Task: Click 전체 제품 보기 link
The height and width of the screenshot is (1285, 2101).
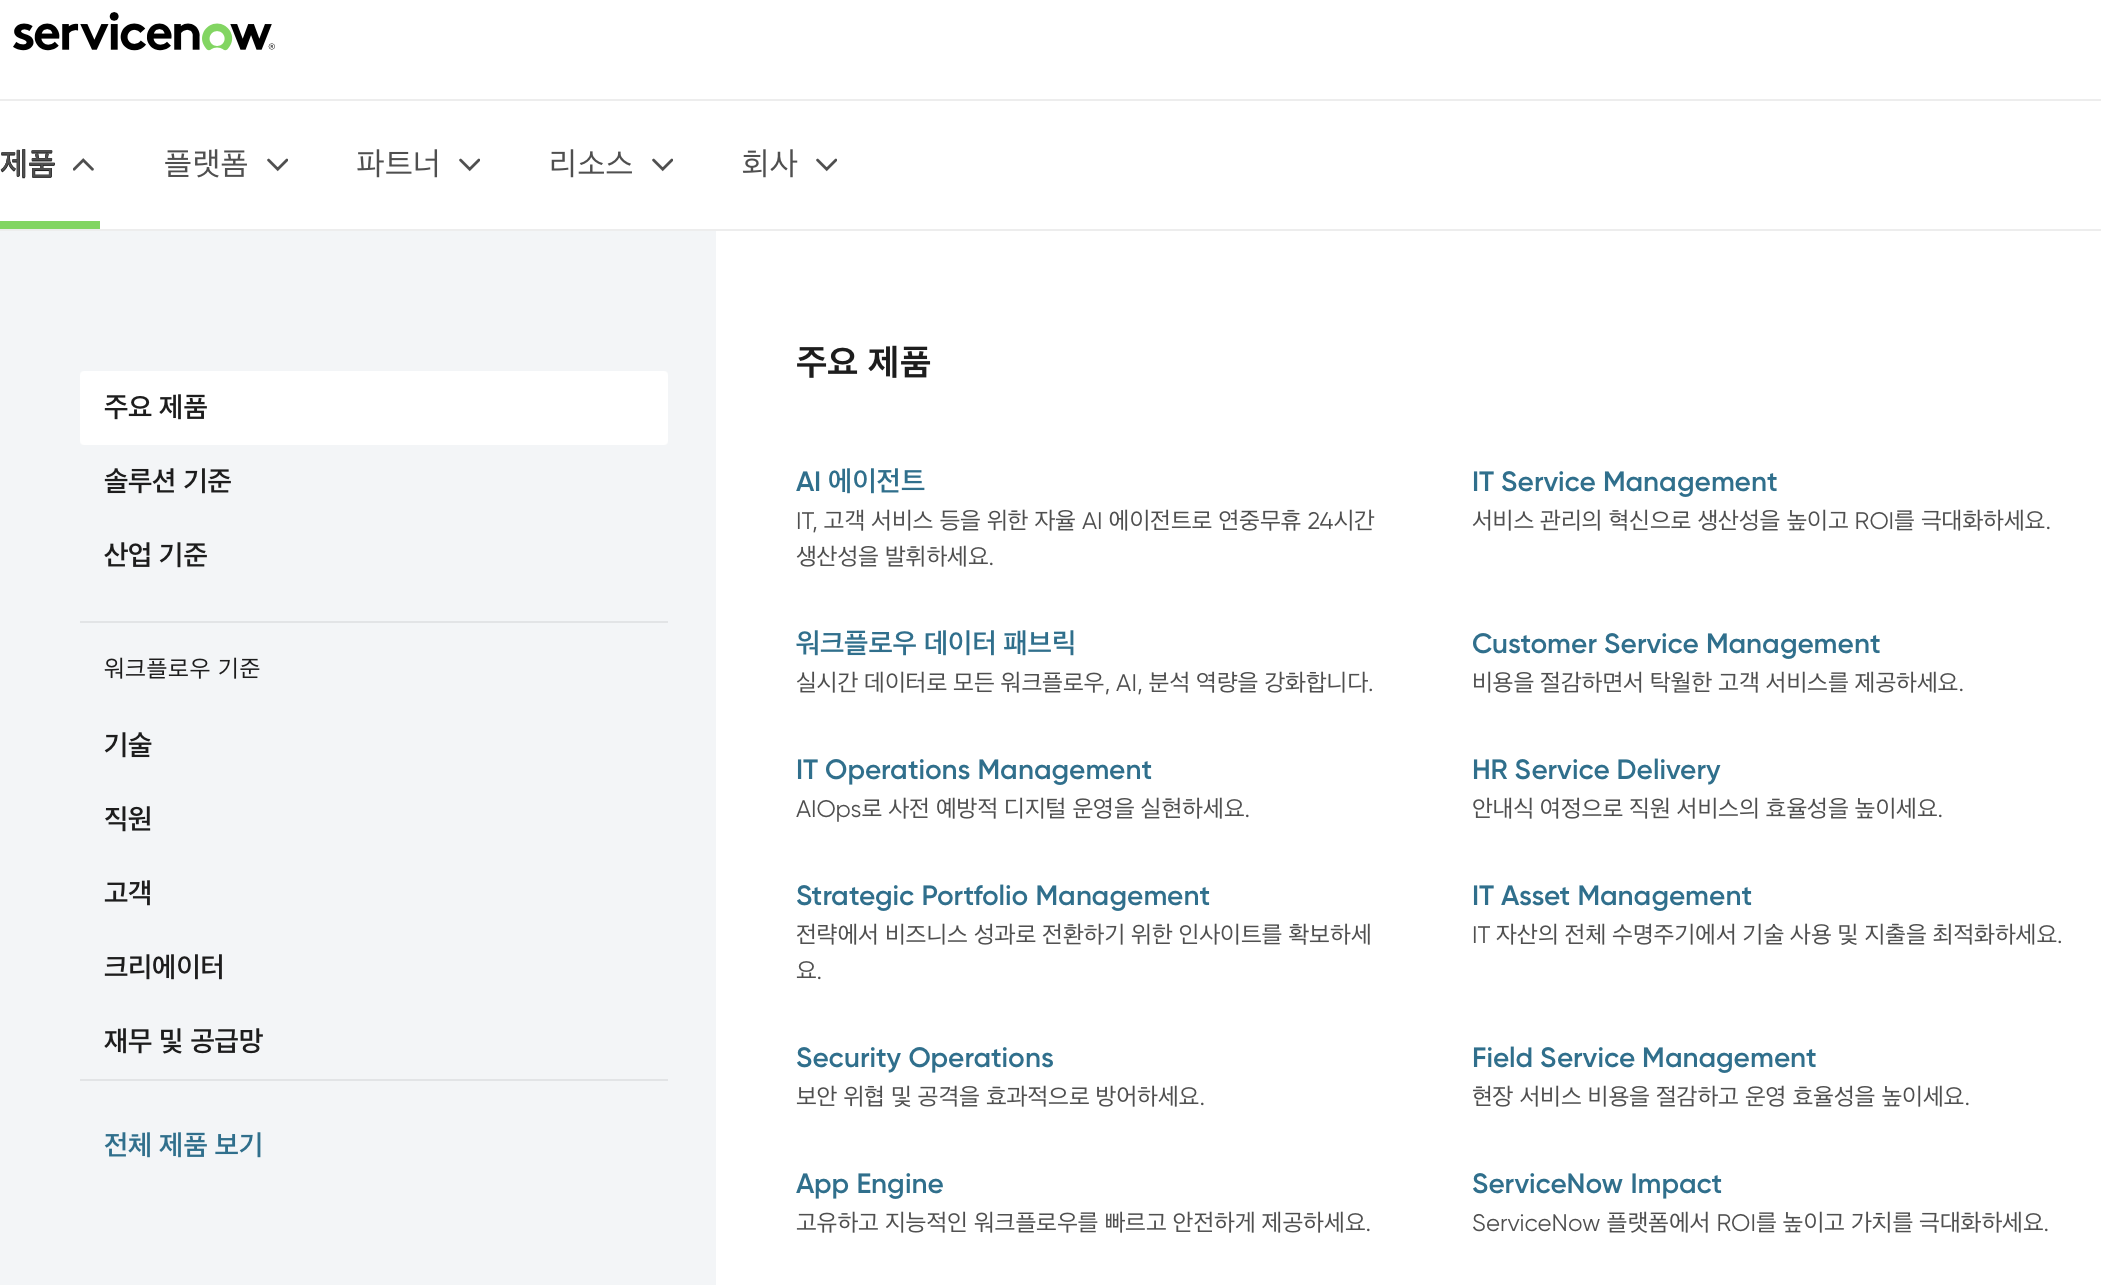Action: 183,1145
